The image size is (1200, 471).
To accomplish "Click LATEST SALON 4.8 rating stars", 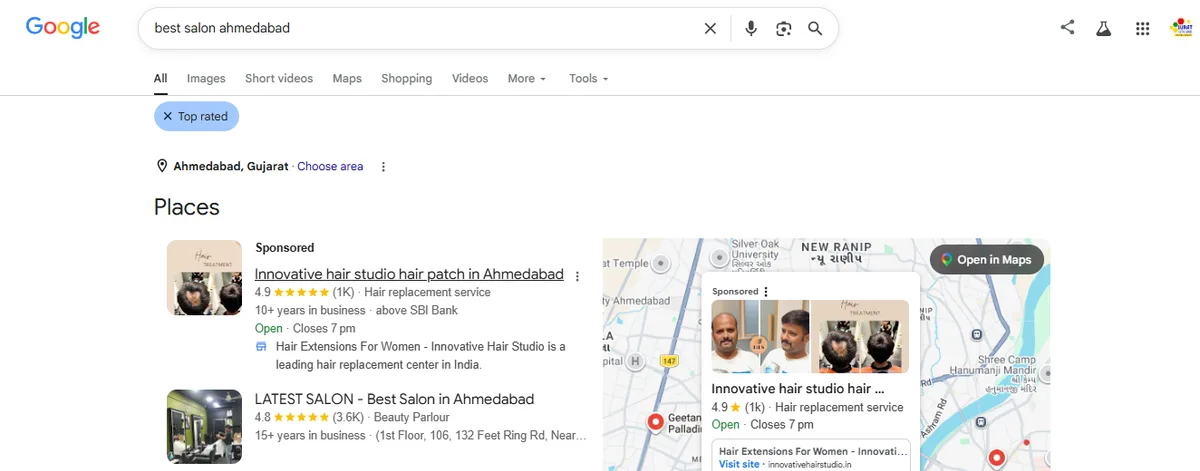I will [x=301, y=417].
